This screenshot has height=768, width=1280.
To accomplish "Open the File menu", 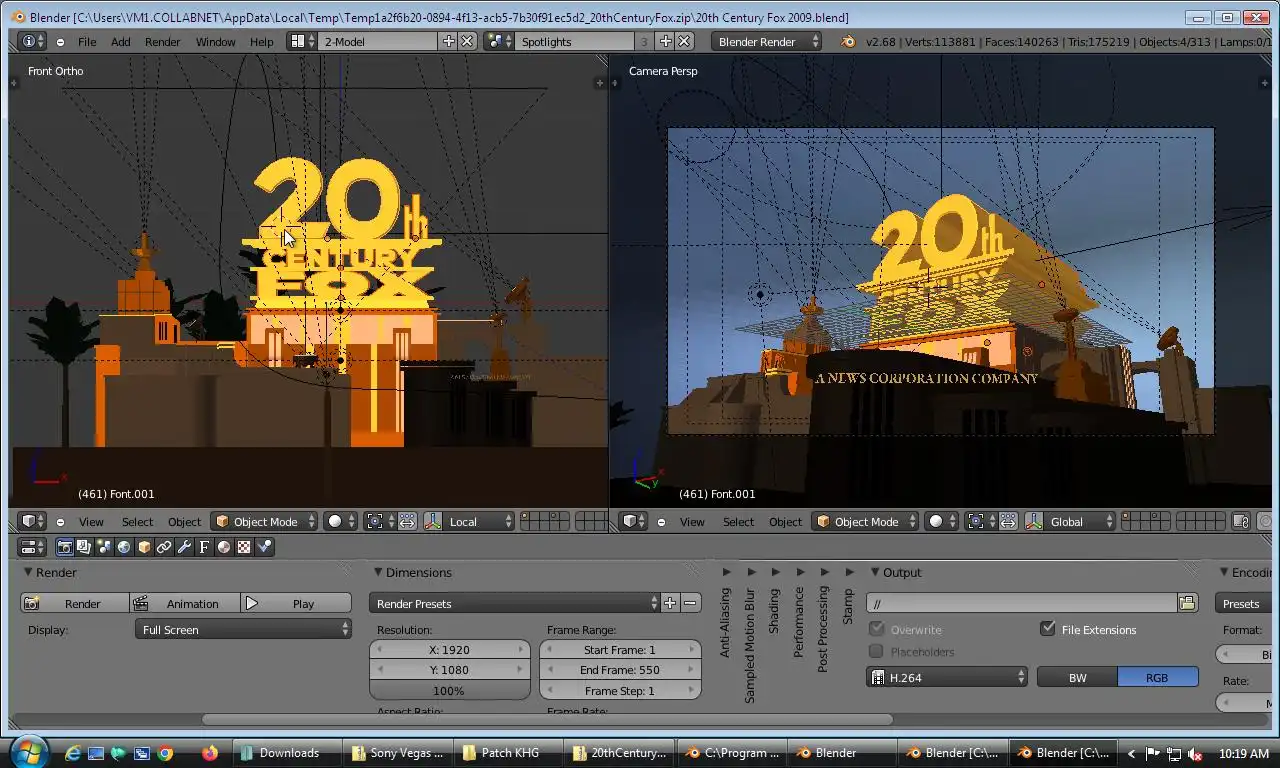I will click(x=87, y=41).
